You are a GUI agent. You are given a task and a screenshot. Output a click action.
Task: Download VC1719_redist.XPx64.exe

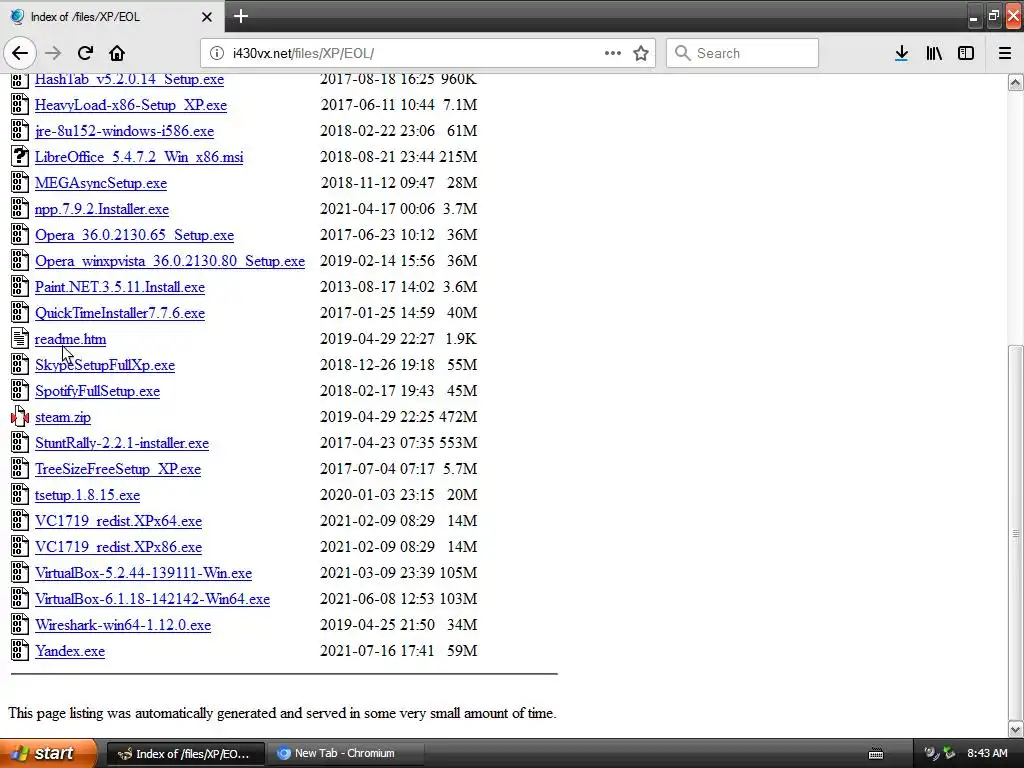click(x=118, y=521)
